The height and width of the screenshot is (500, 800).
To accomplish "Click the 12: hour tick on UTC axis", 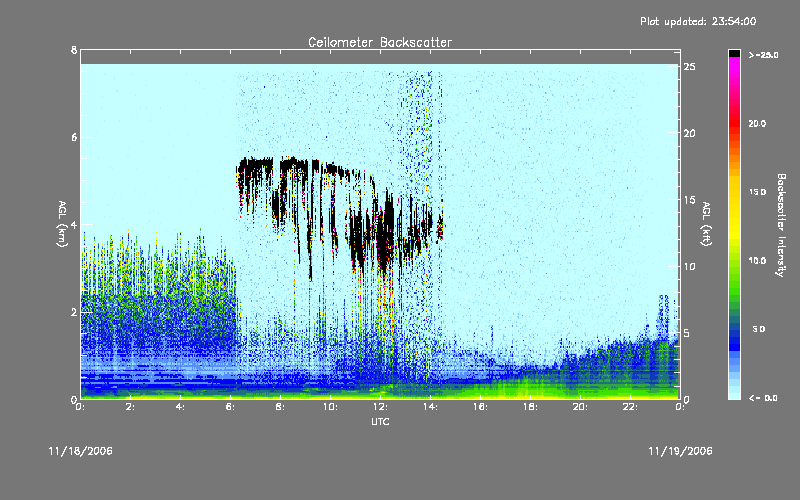I will (380, 407).
